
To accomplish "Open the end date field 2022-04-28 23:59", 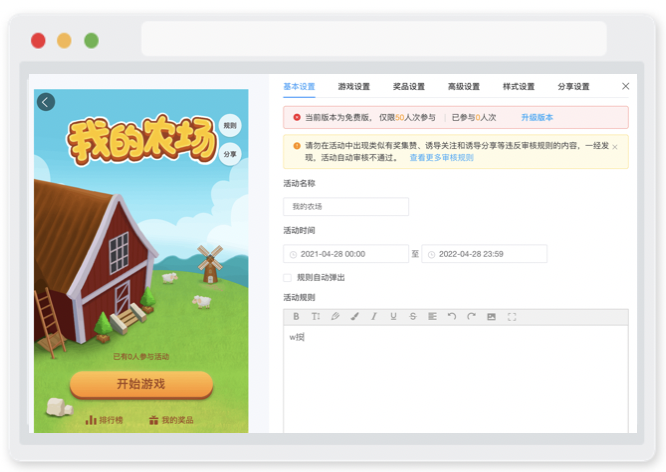I will [x=484, y=254].
